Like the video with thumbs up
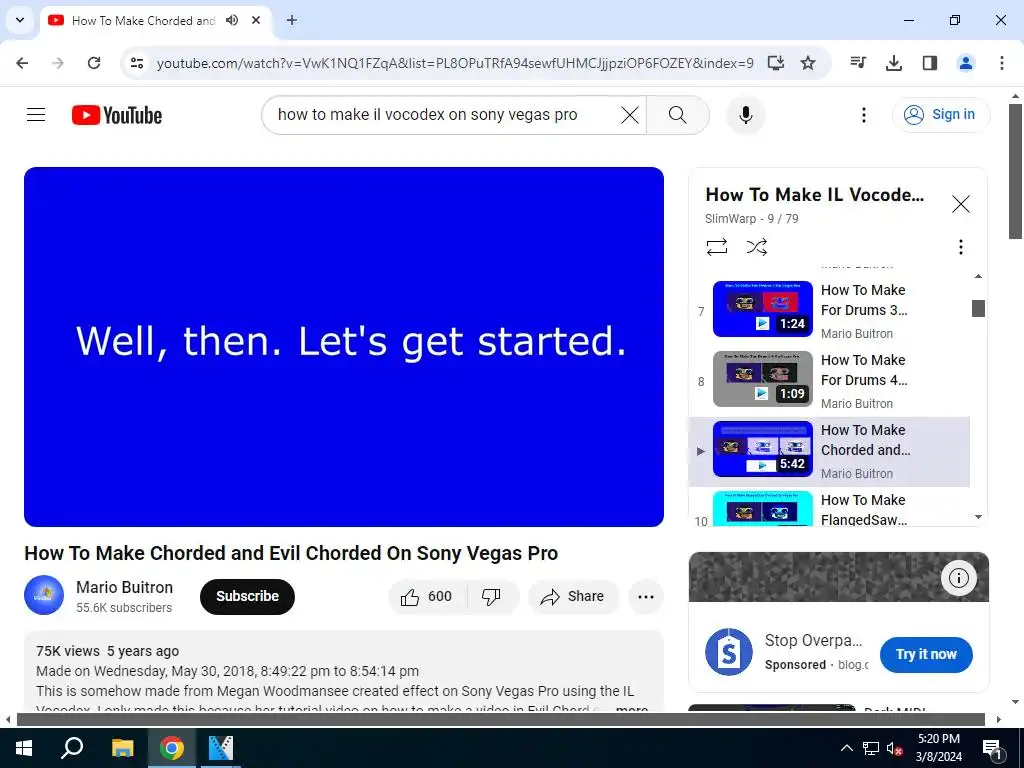This screenshot has height=768, width=1024. coord(427,596)
